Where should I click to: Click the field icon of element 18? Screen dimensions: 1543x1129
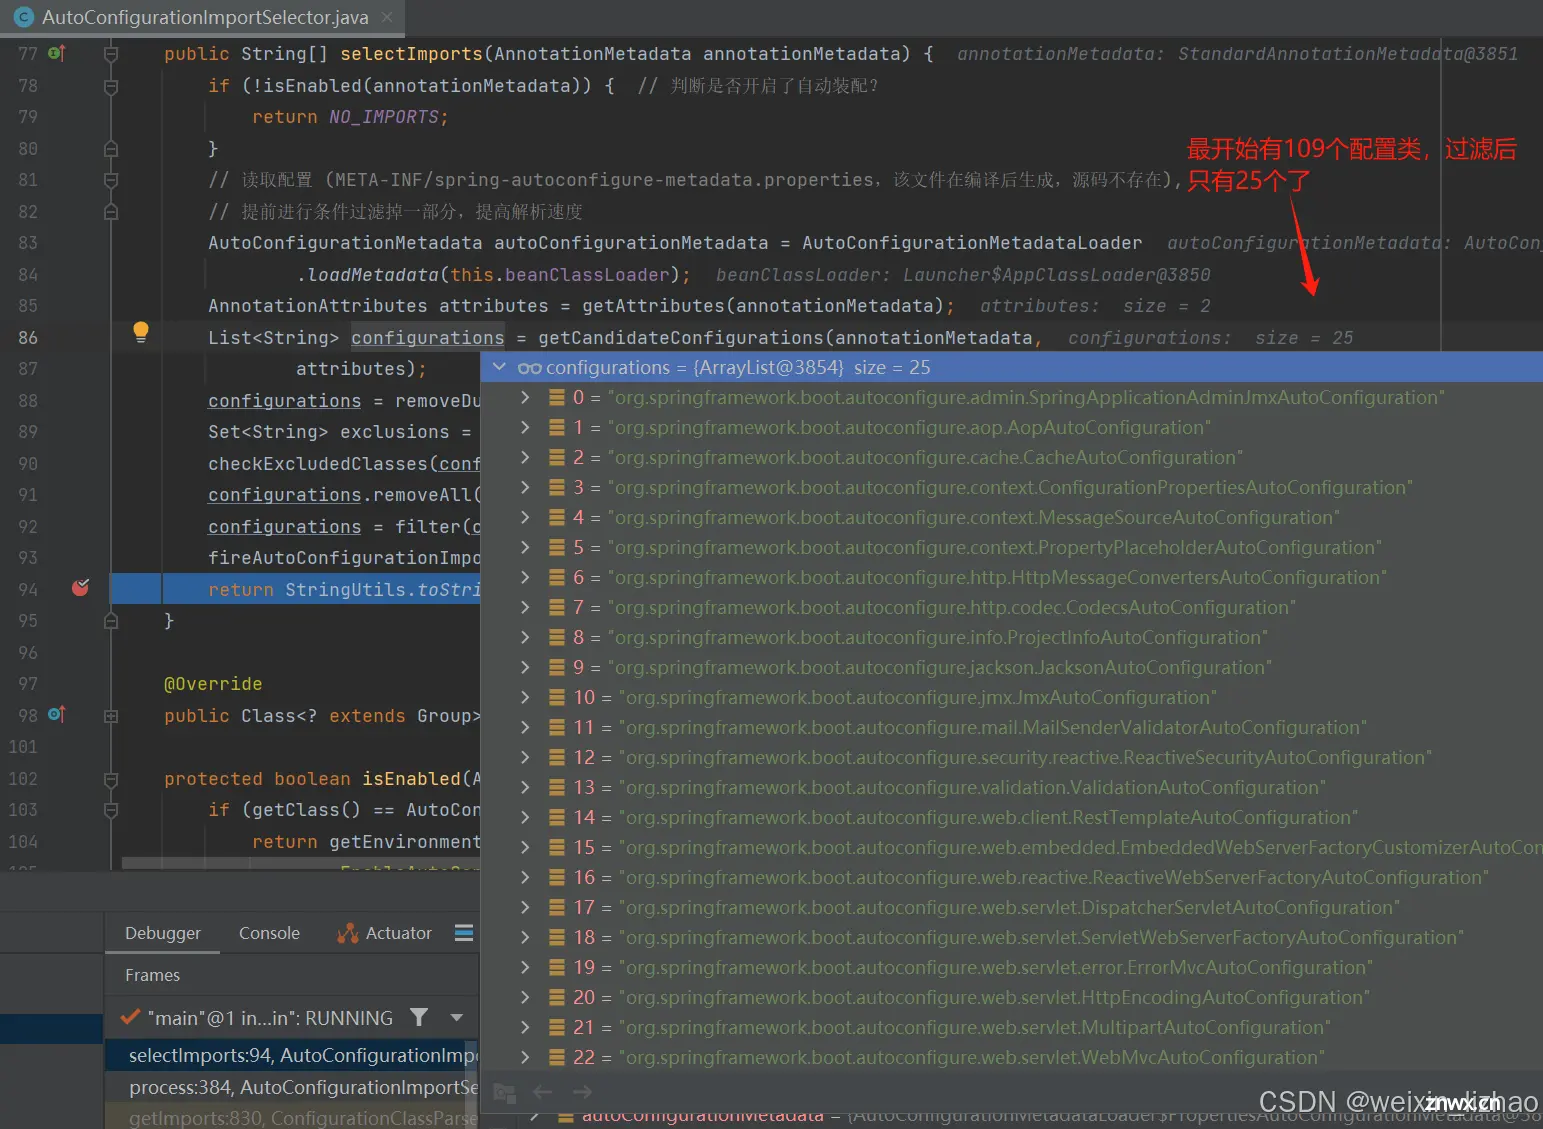[x=557, y=937]
